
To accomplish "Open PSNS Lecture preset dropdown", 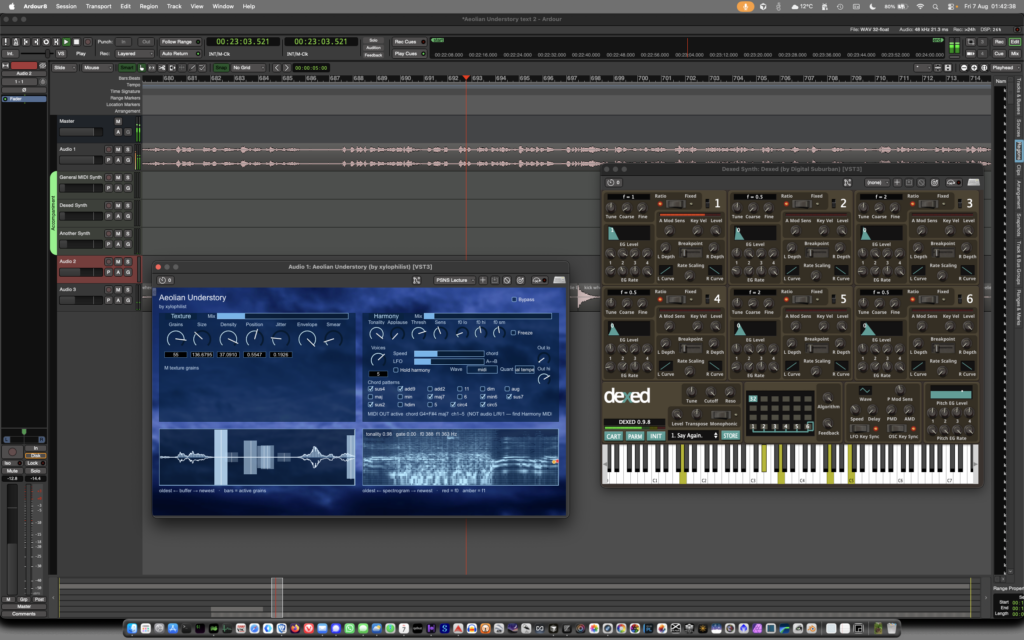I will pyautogui.click(x=454, y=280).
